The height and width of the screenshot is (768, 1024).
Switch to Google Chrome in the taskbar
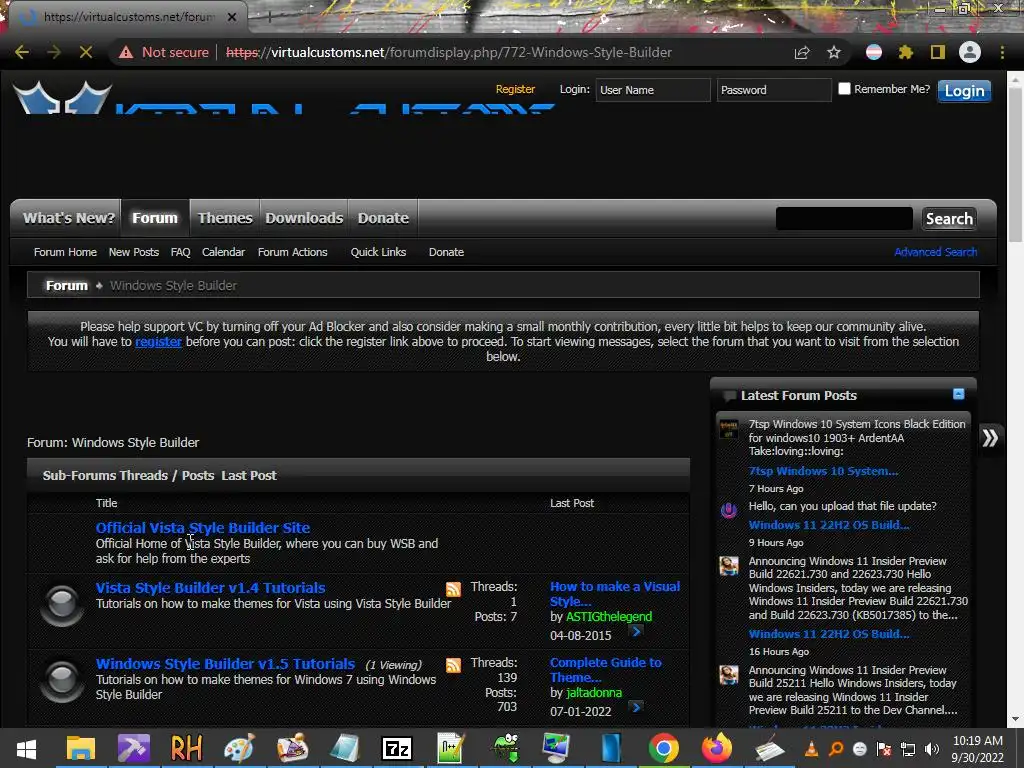tap(664, 748)
